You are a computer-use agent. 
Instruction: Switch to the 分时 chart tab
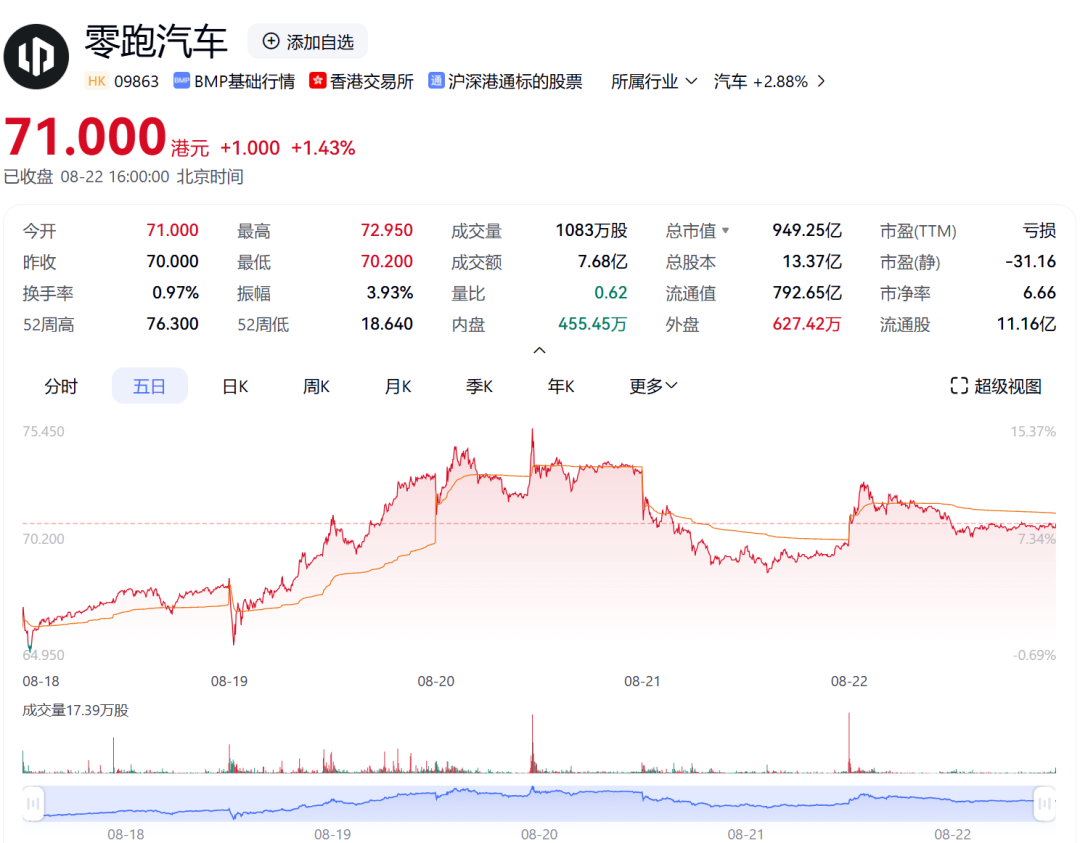click(x=61, y=386)
